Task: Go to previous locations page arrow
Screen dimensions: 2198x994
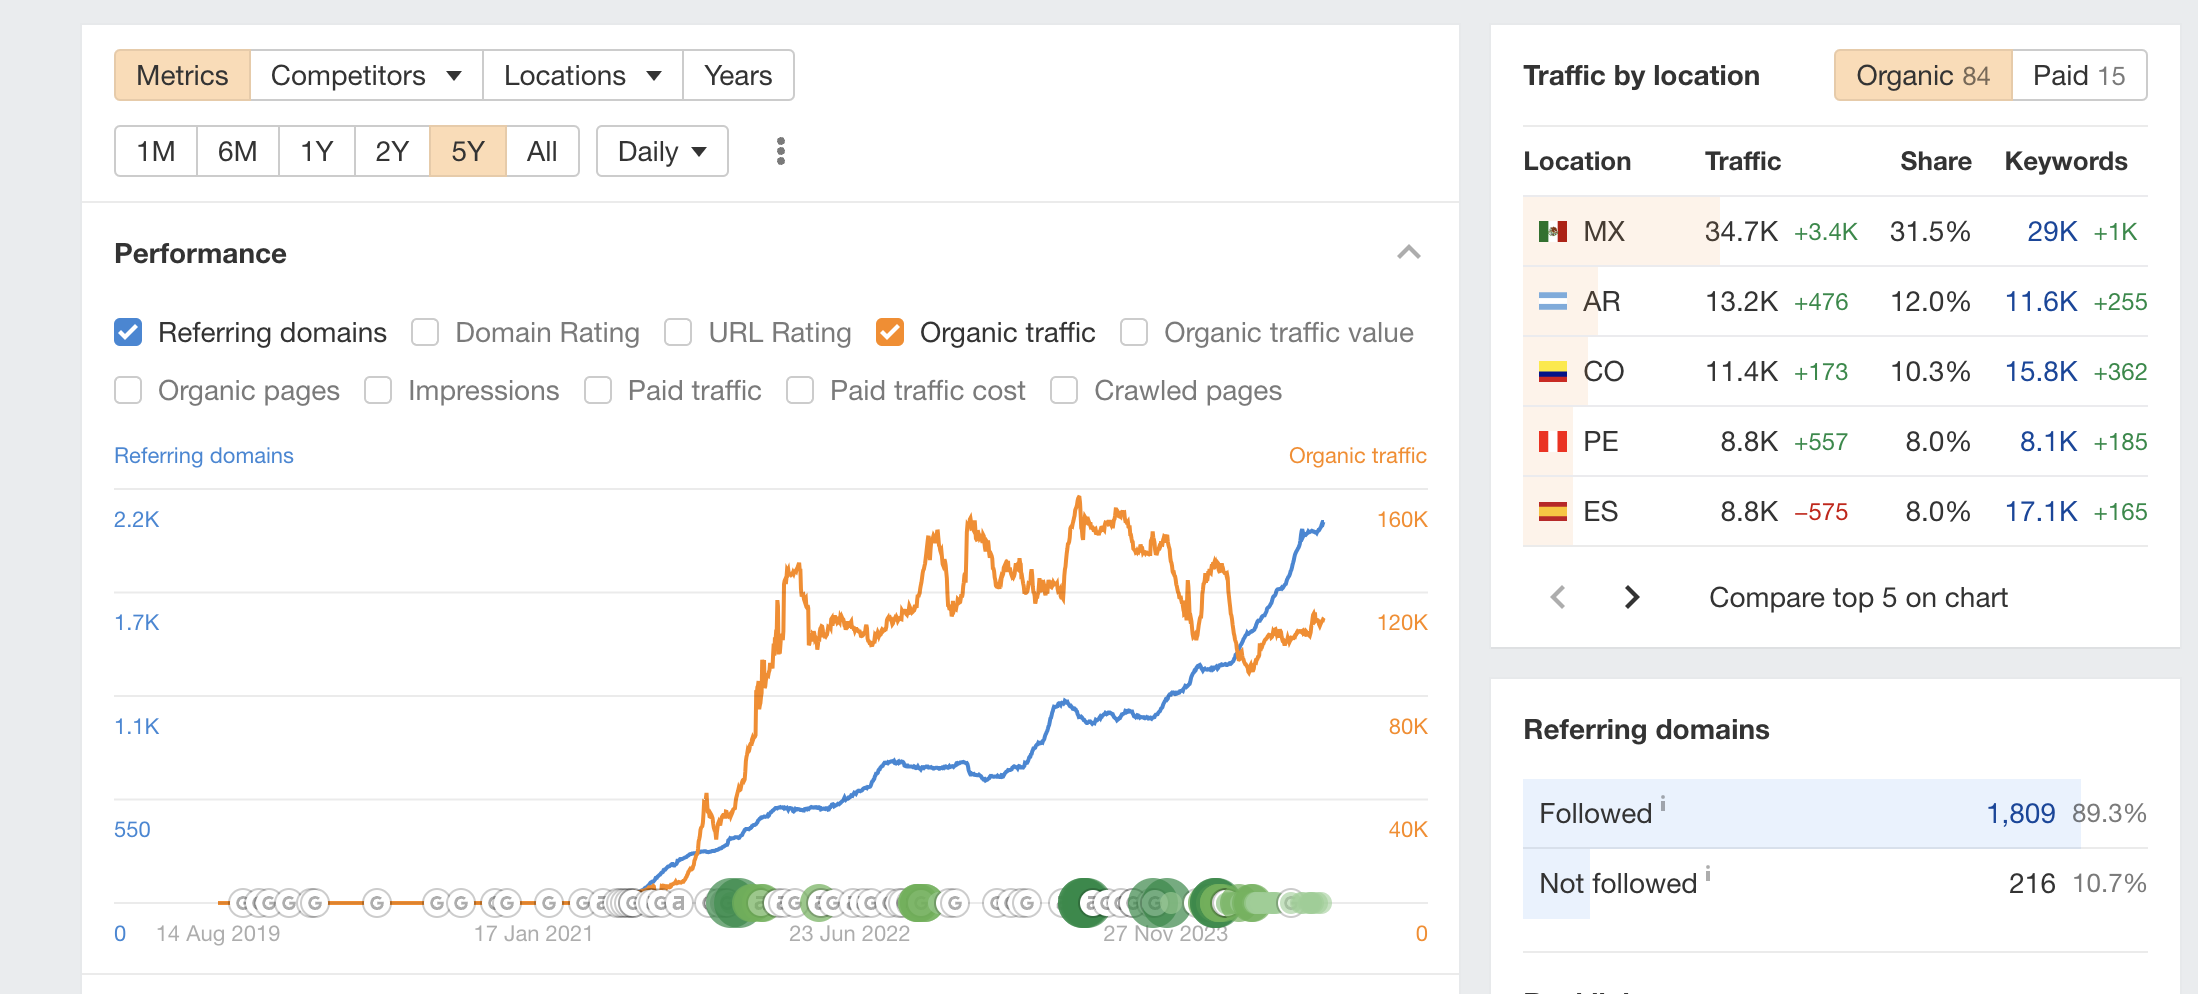Action: click(1557, 597)
